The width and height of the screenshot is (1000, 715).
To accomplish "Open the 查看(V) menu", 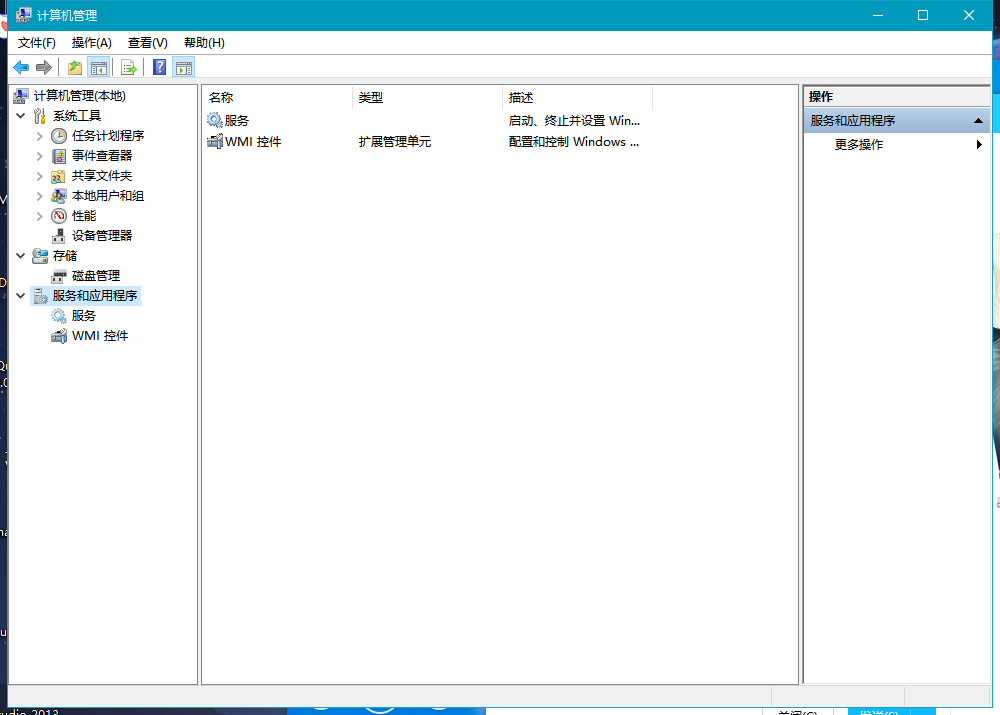I will (x=146, y=42).
